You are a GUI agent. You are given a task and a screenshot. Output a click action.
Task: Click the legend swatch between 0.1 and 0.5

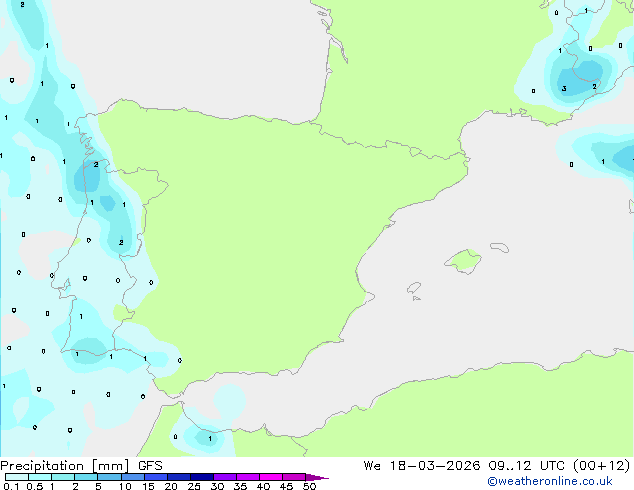point(17,477)
